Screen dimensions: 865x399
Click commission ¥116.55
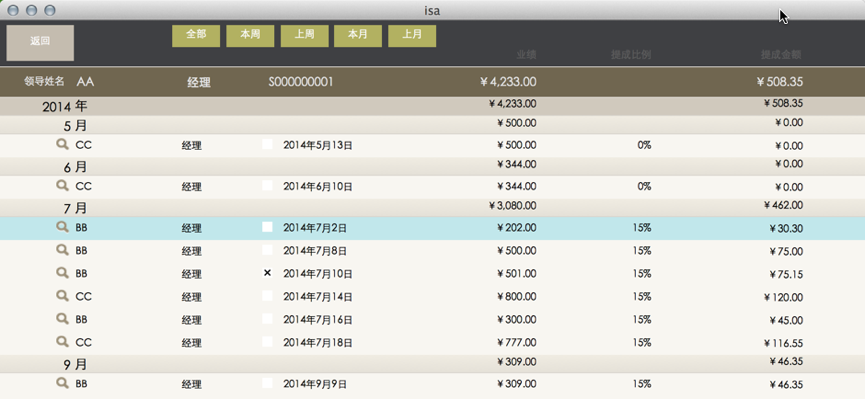click(x=783, y=343)
